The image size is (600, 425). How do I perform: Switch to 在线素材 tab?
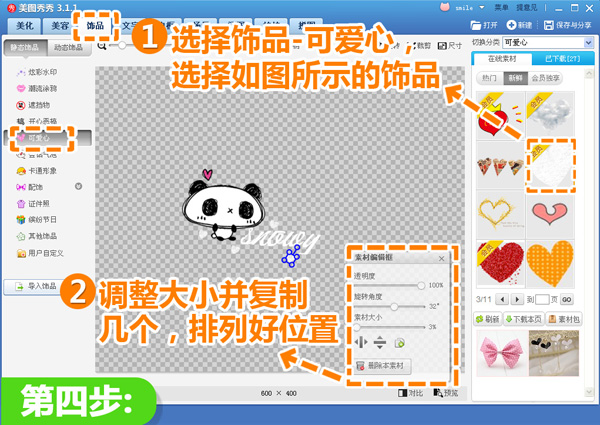pos(502,59)
